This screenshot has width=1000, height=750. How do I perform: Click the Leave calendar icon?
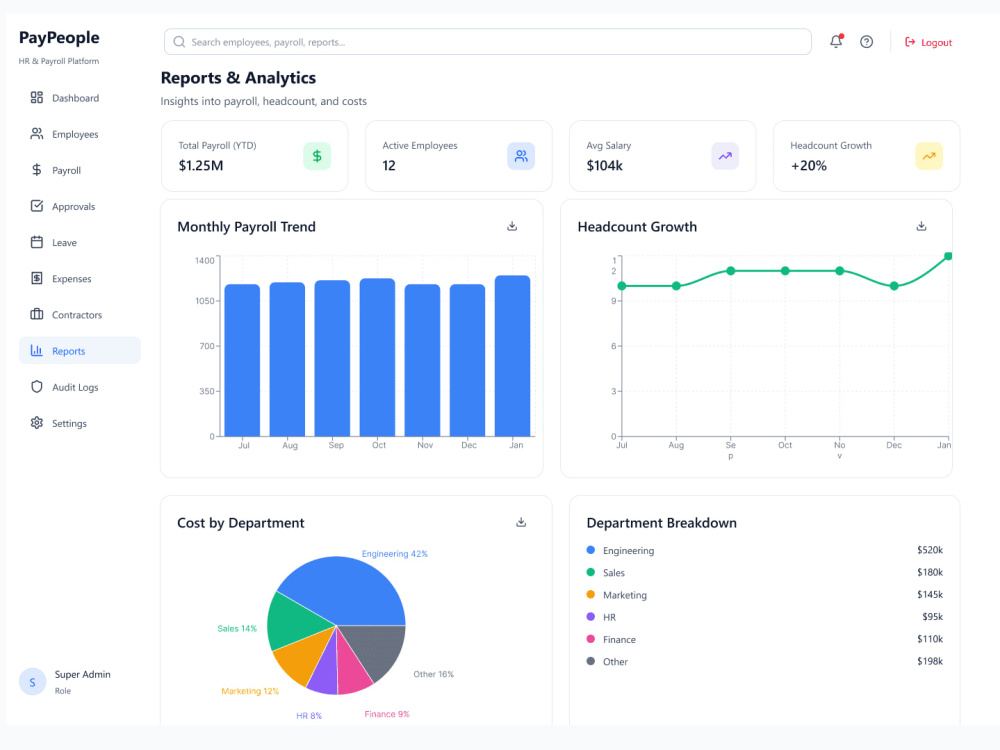(37, 242)
